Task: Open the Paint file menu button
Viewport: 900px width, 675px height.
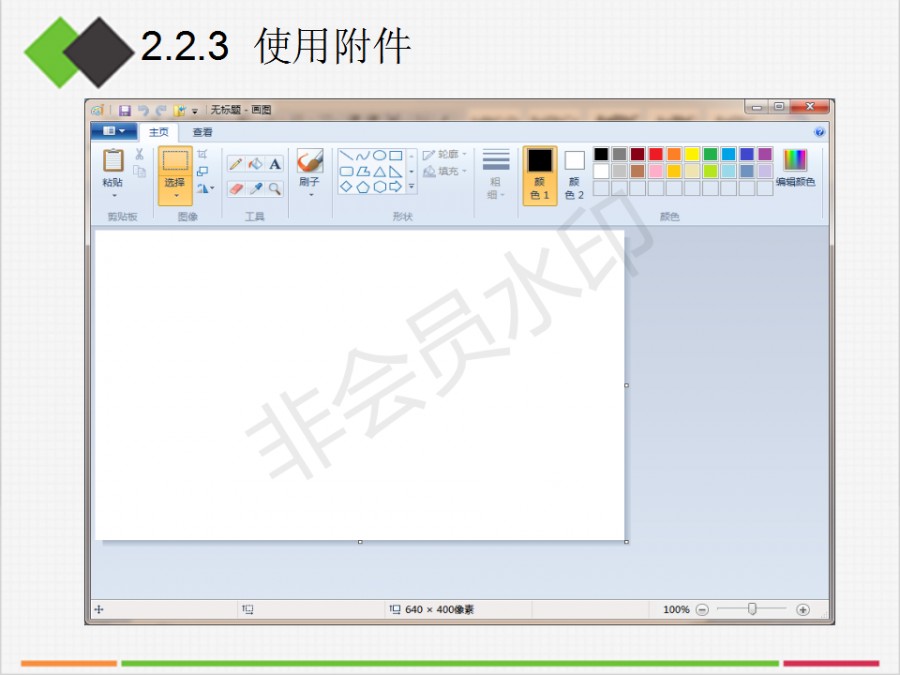Action: 113,132
